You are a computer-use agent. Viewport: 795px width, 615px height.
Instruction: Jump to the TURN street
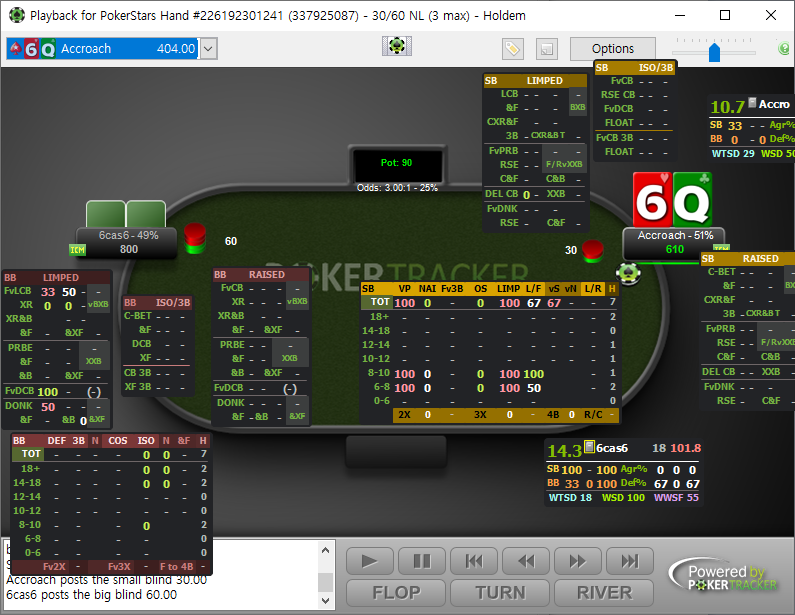tap(500, 593)
